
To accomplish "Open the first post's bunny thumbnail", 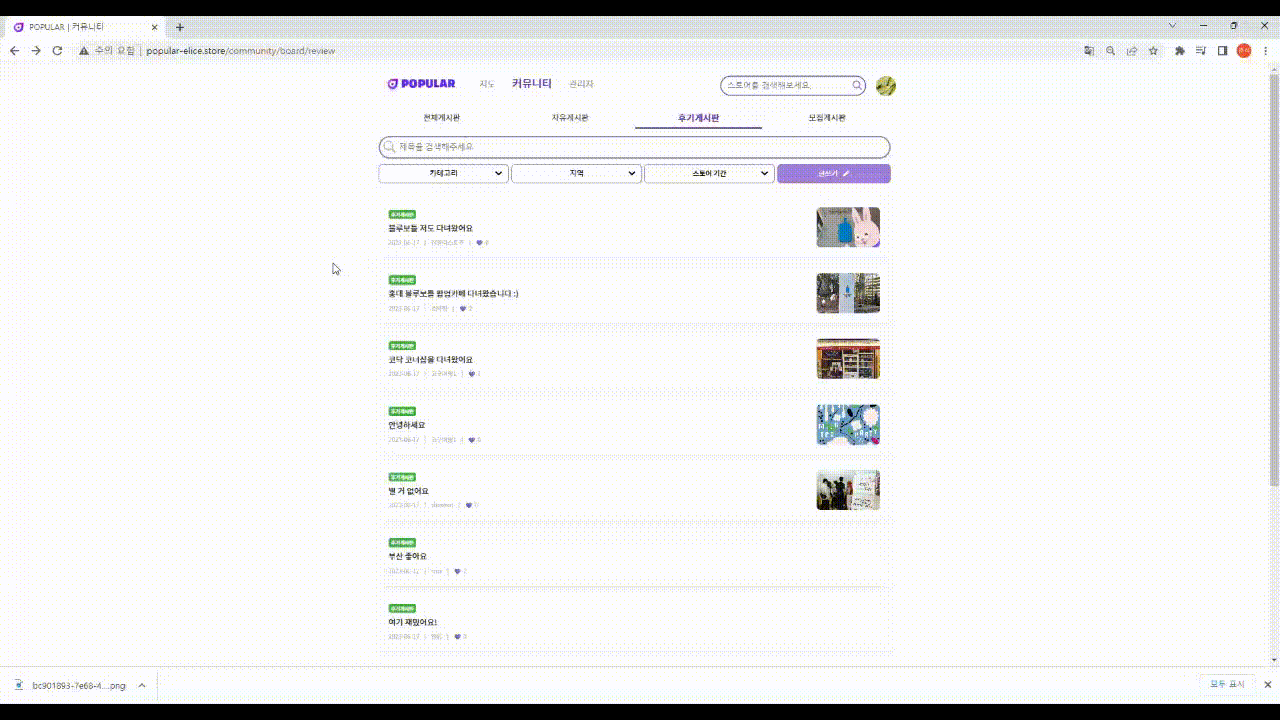I will pyautogui.click(x=847, y=227).
